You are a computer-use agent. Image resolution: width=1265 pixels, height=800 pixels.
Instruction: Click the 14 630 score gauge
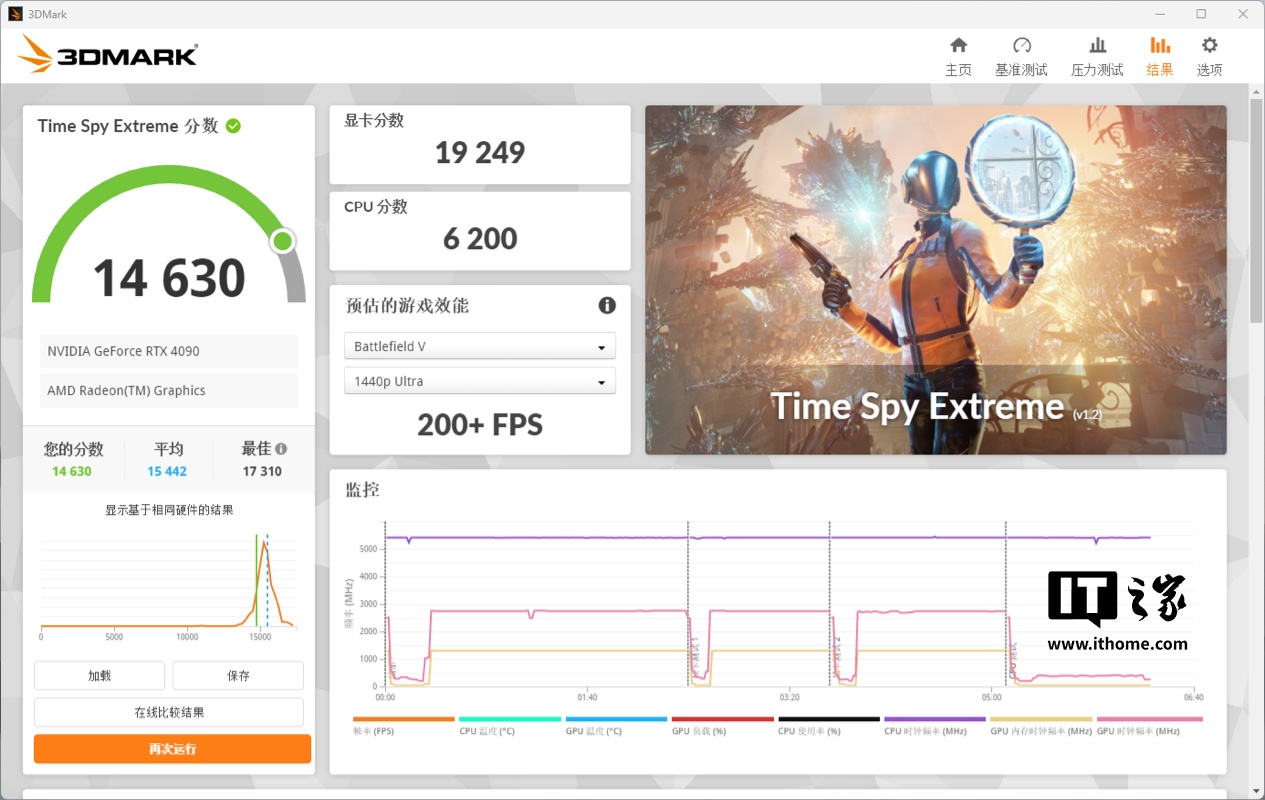coord(169,235)
